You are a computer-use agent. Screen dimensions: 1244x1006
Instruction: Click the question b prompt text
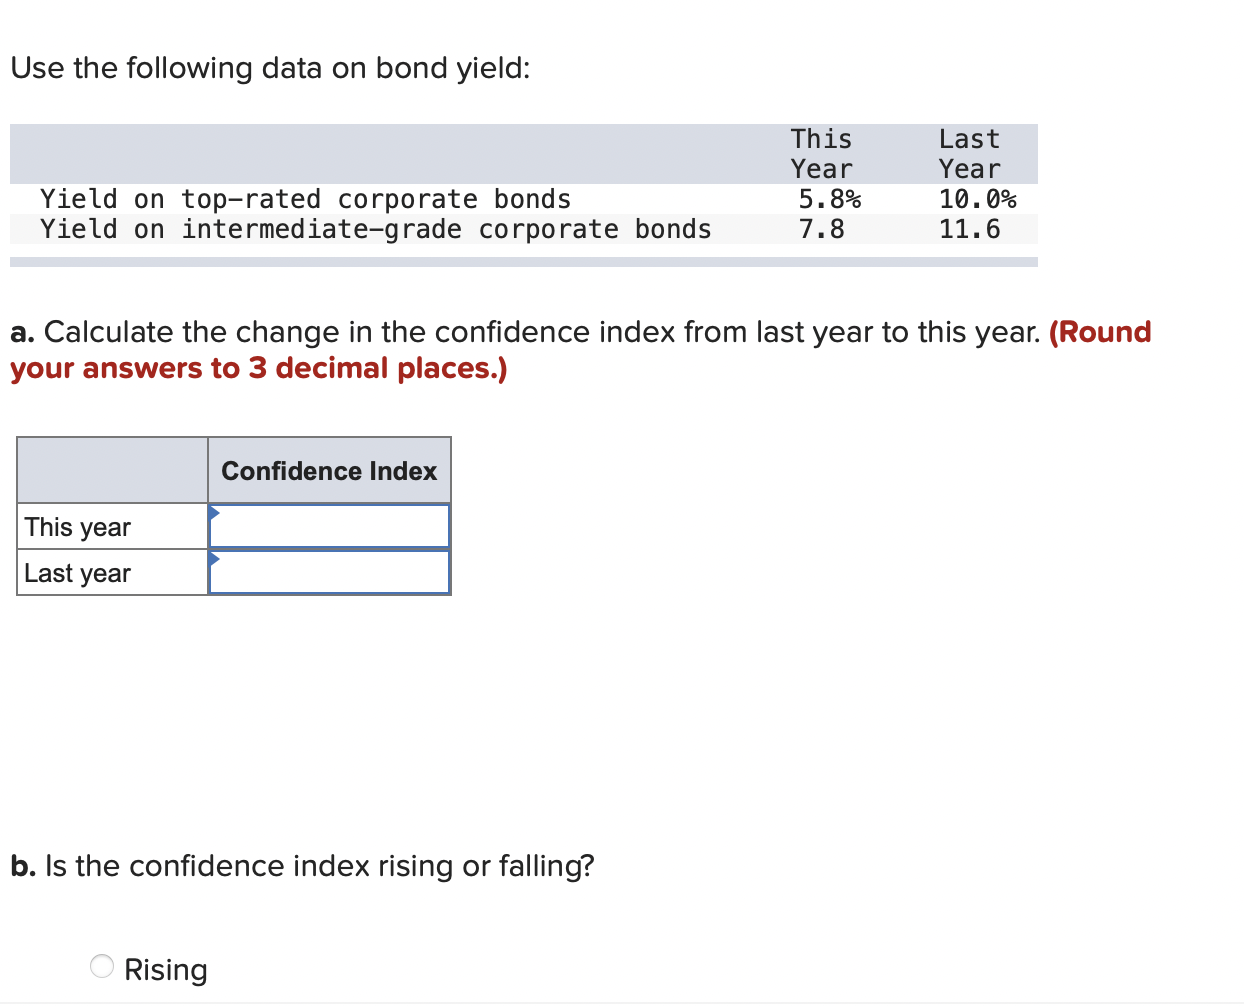[x=301, y=866]
